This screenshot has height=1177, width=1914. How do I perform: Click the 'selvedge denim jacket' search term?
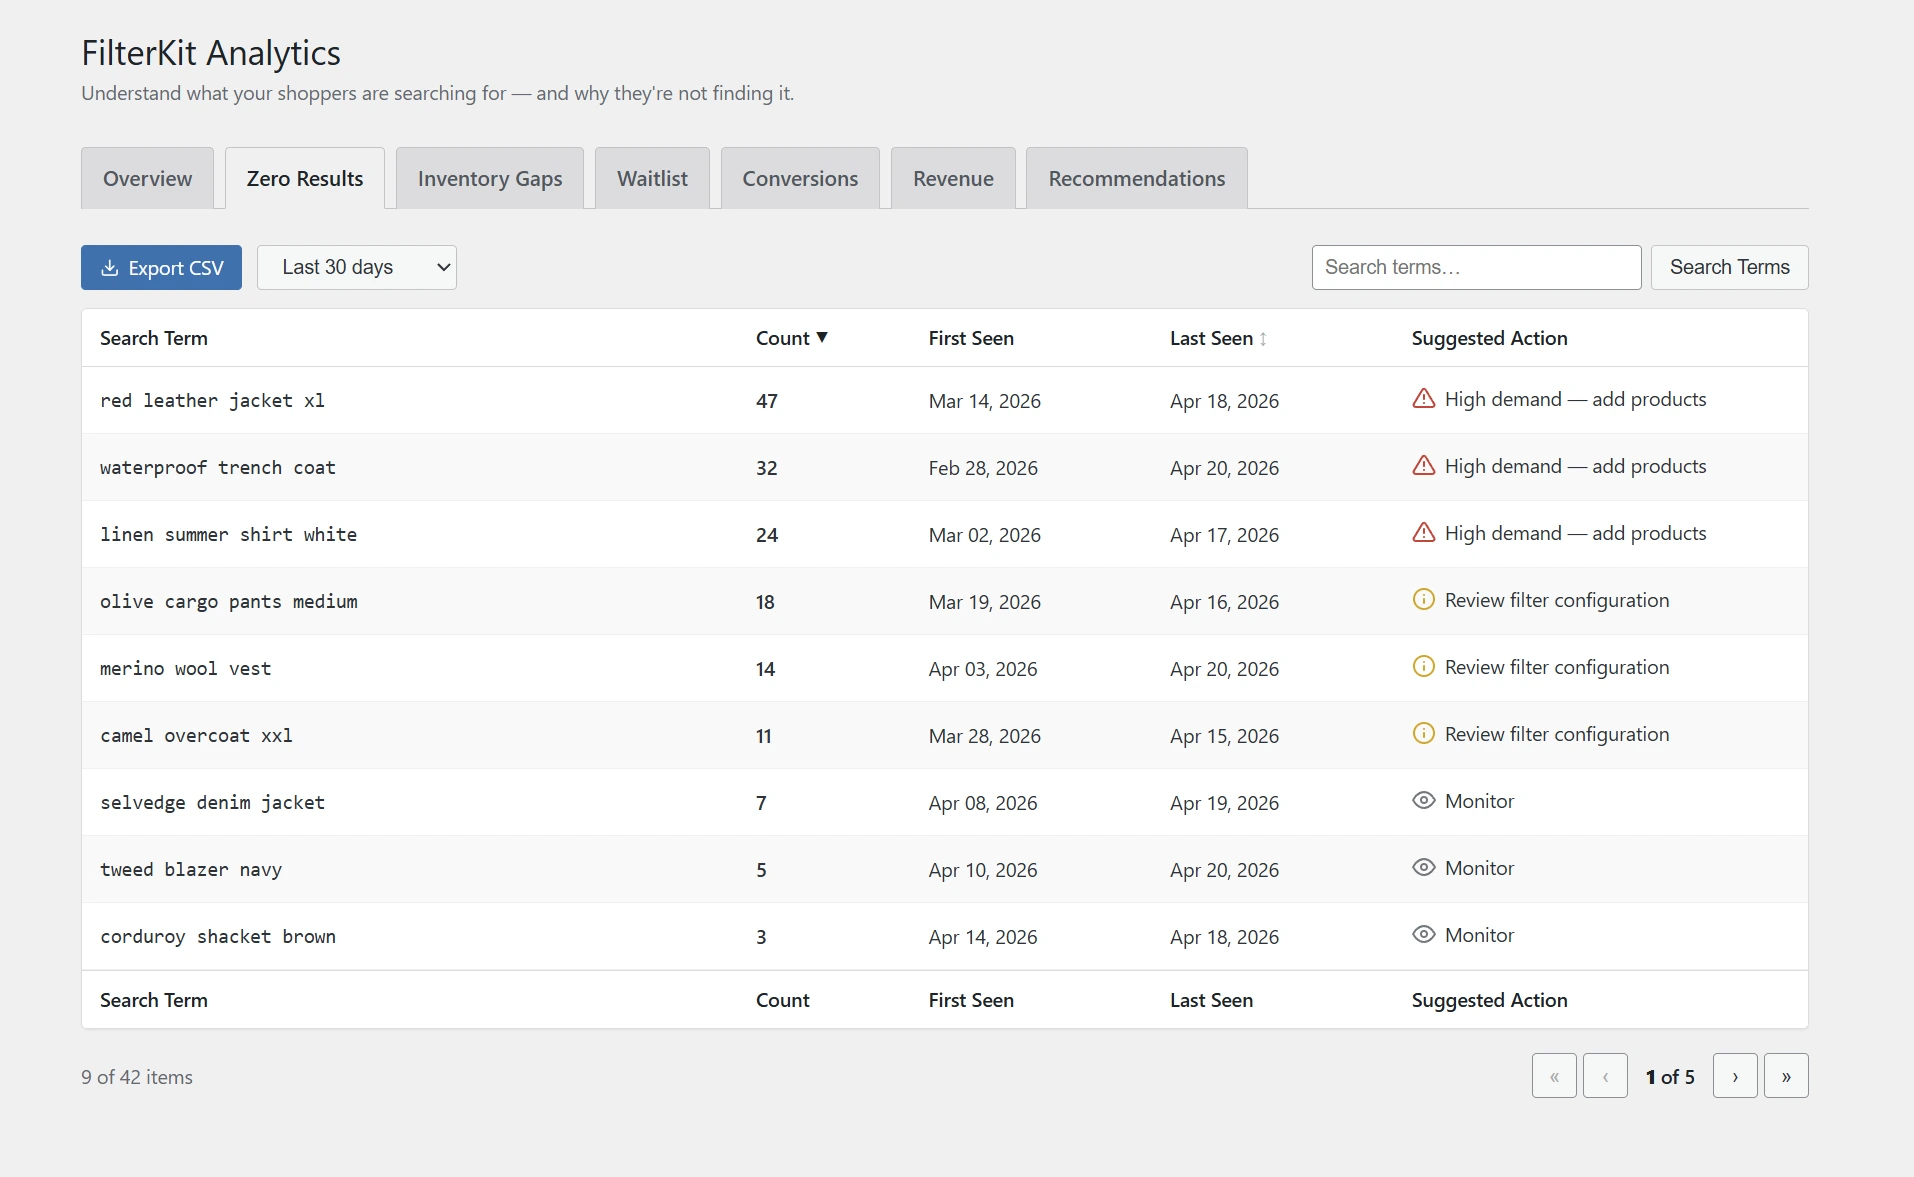click(212, 802)
